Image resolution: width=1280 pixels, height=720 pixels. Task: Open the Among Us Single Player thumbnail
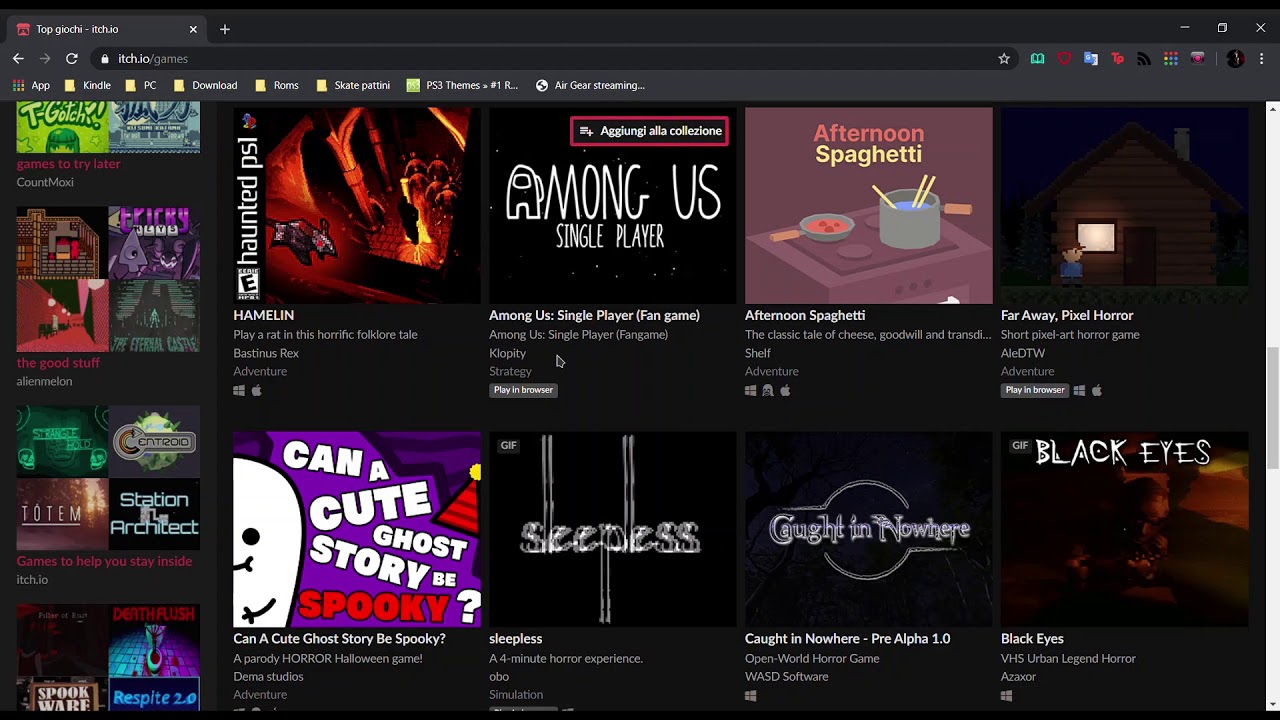(613, 205)
